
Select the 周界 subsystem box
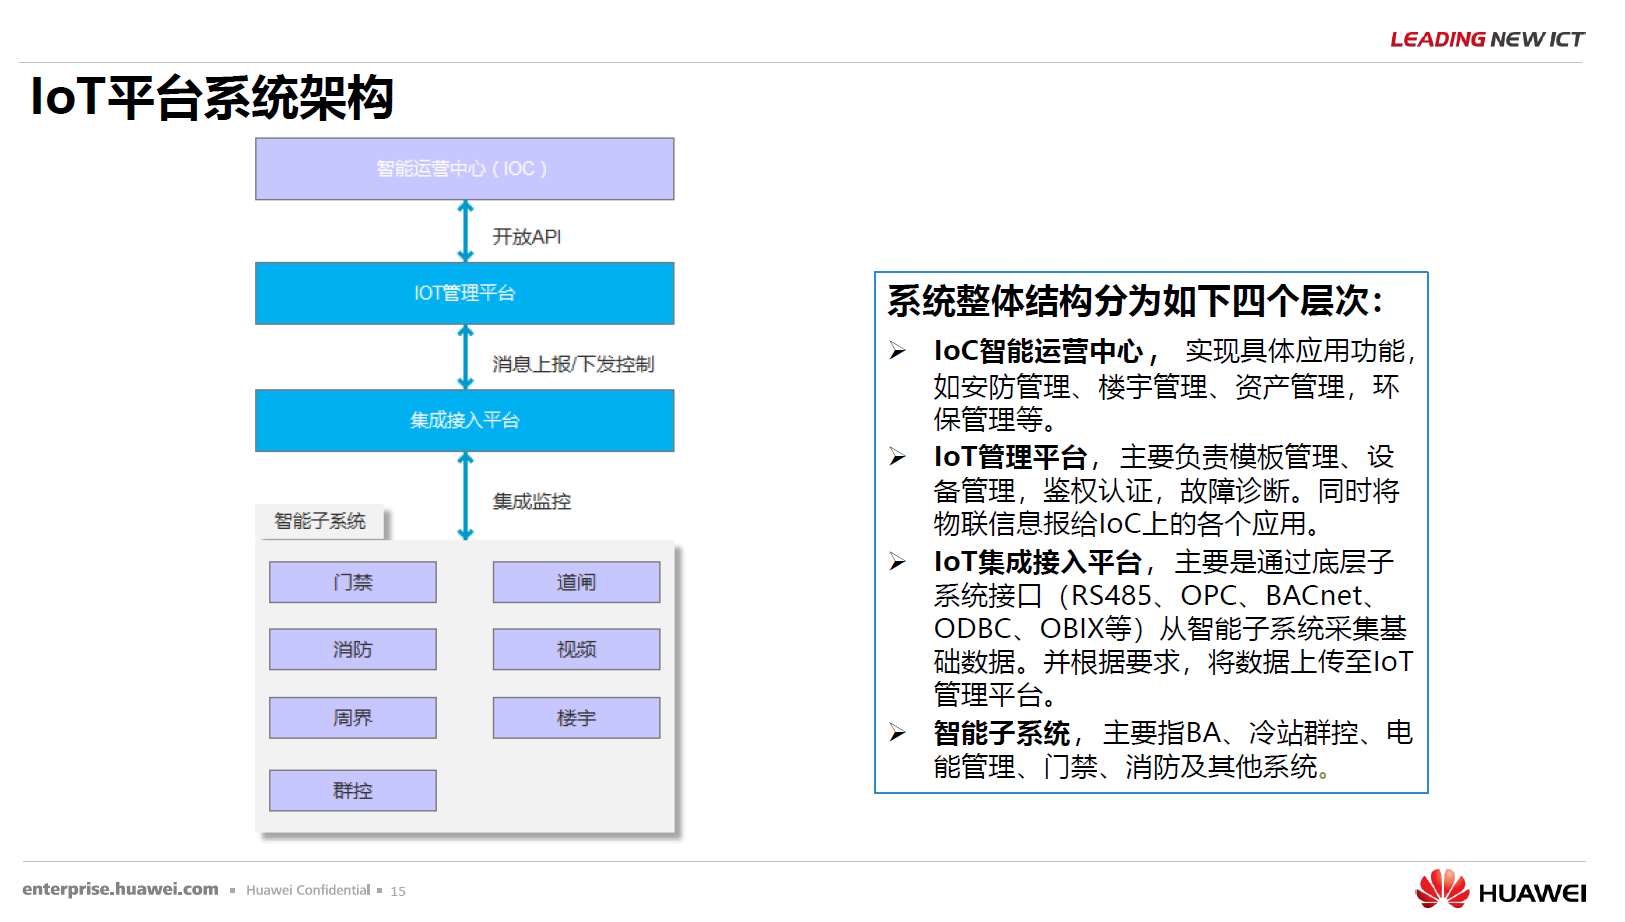click(x=353, y=718)
